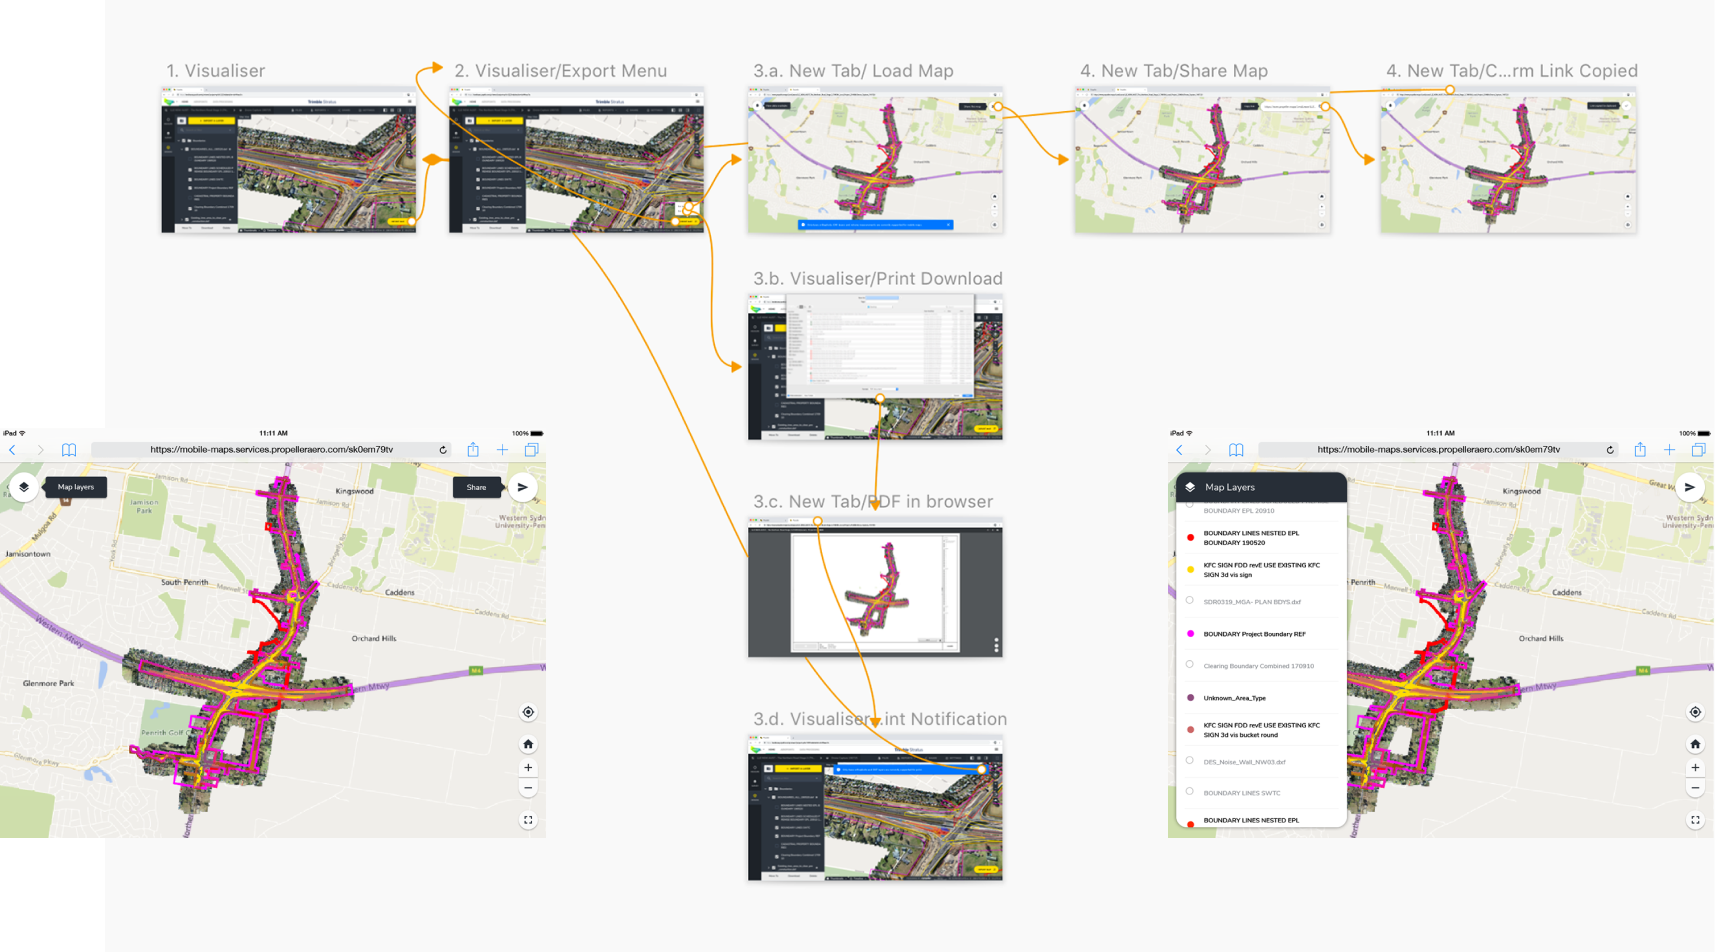Screen dimensions: 1715x952
Task: Collapse the Map Layers panel header
Action: (x=1258, y=487)
